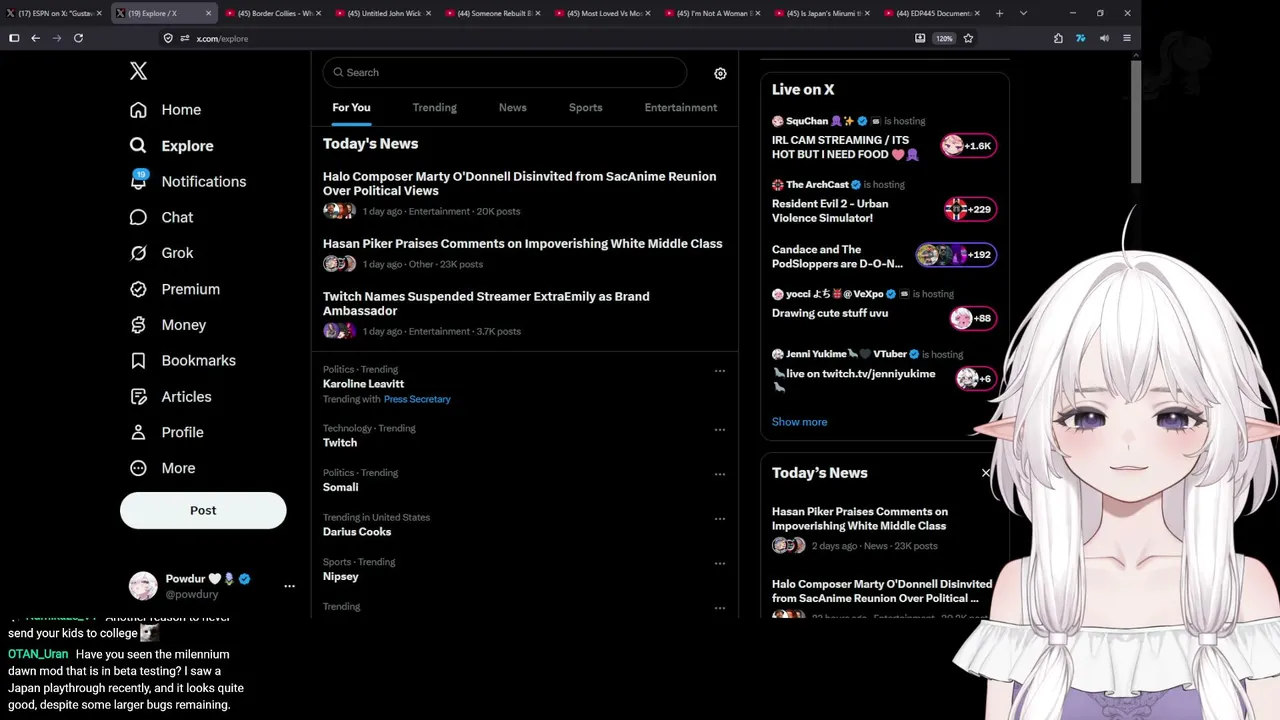Click the X logo in sidebar

click(x=139, y=71)
